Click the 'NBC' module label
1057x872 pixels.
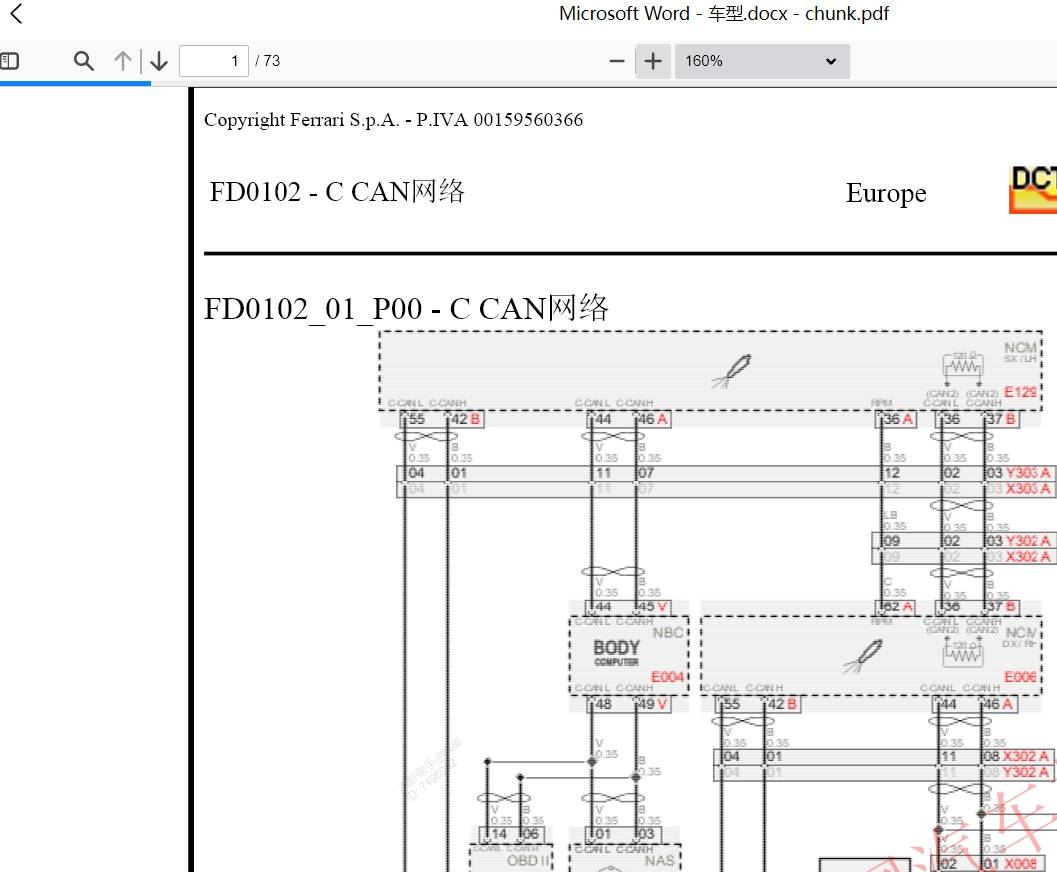click(668, 633)
